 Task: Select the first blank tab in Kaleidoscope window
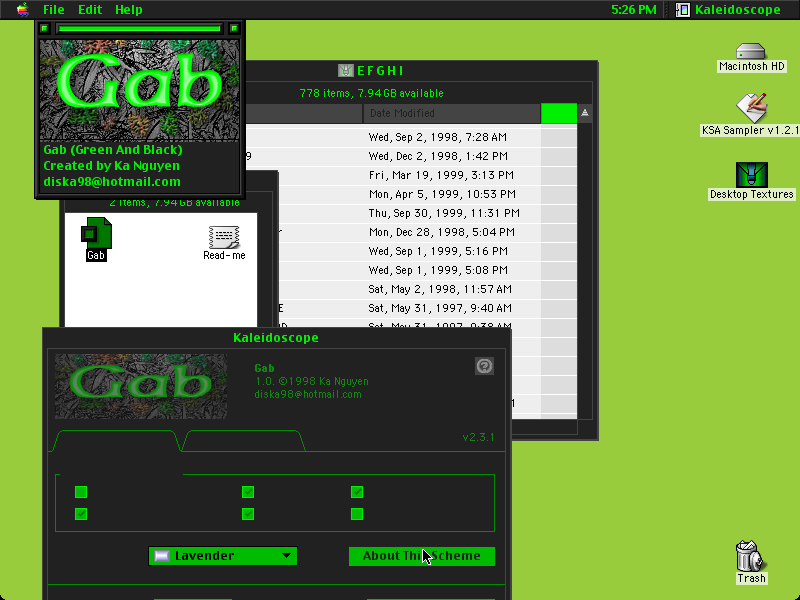(116, 441)
